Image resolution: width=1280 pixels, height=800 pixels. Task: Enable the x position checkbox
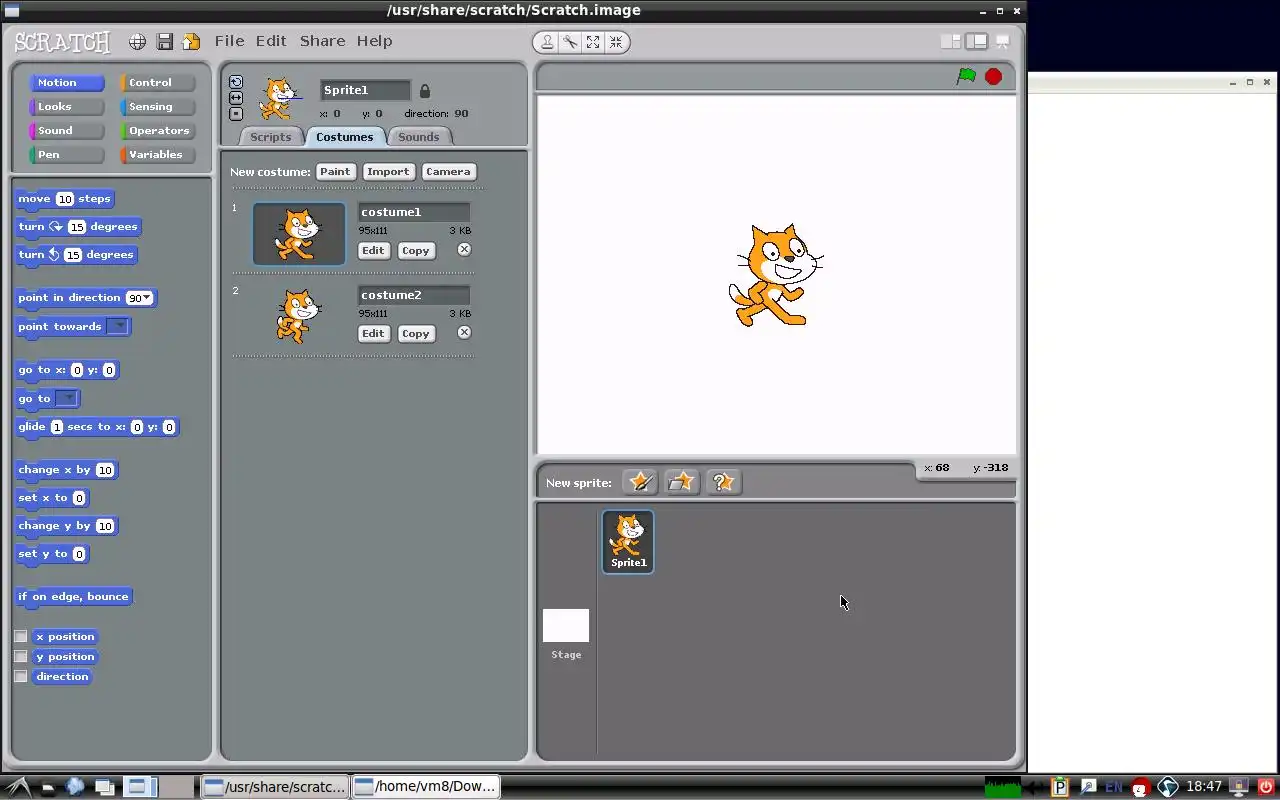(x=21, y=637)
